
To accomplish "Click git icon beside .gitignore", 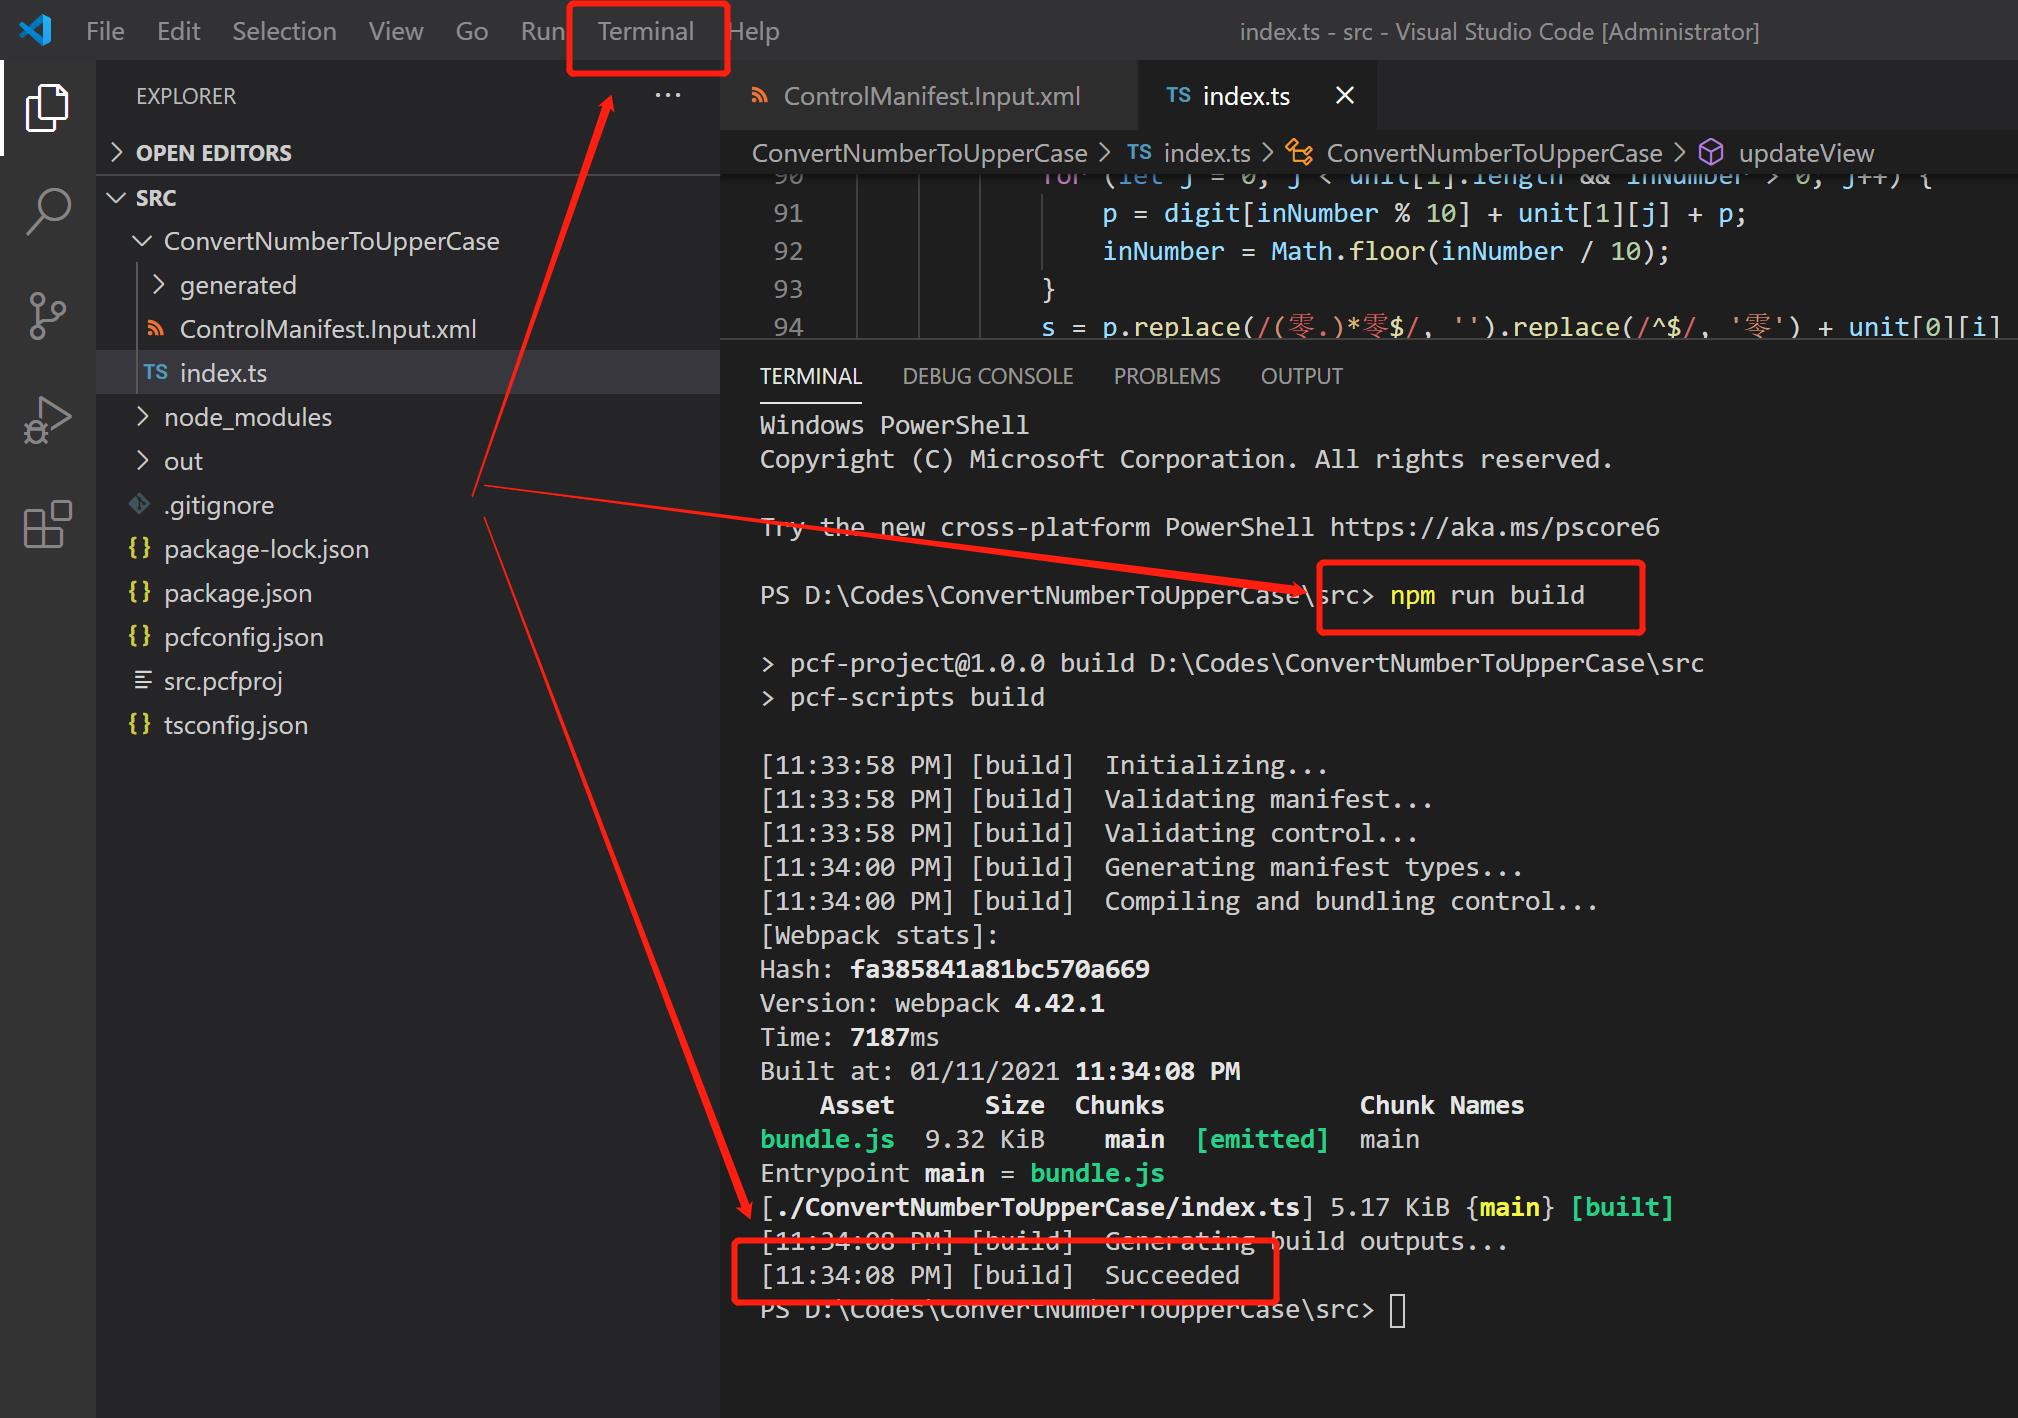I will tap(140, 504).
